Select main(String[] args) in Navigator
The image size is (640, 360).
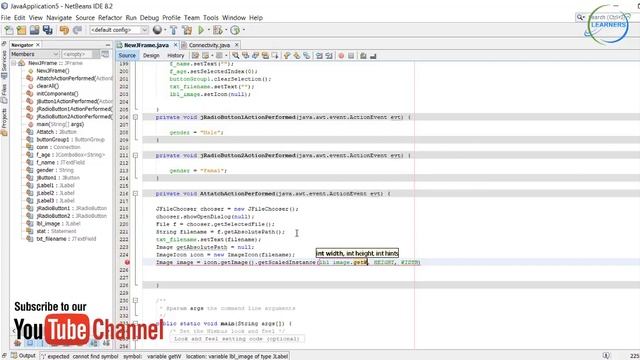pos(60,124)
